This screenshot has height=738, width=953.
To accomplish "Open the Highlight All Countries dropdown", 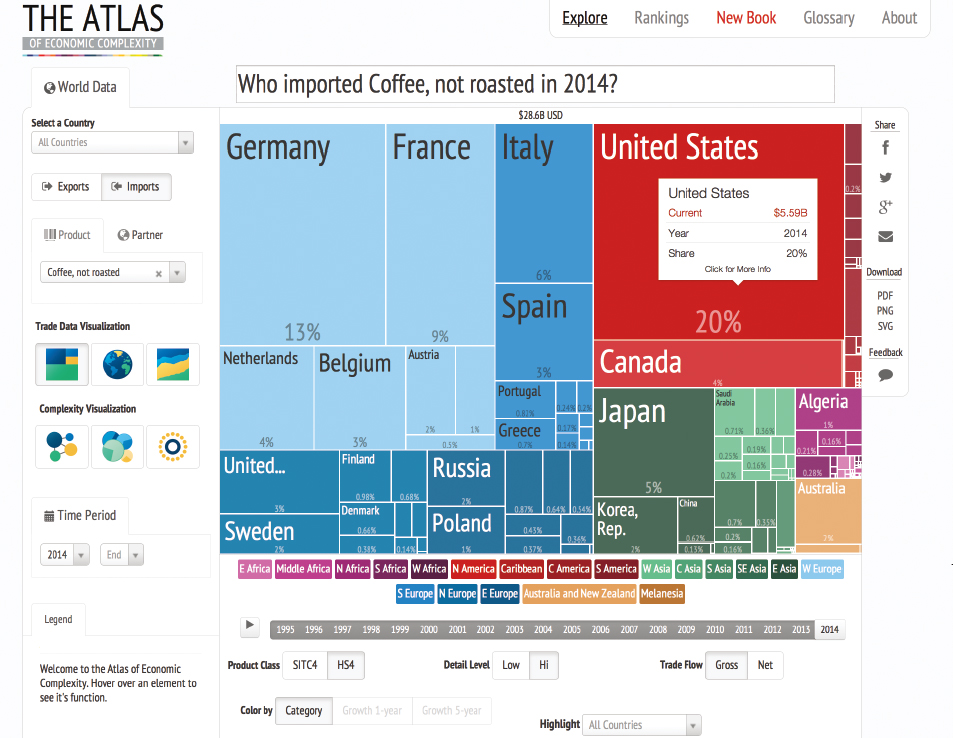I will point(642,725).
